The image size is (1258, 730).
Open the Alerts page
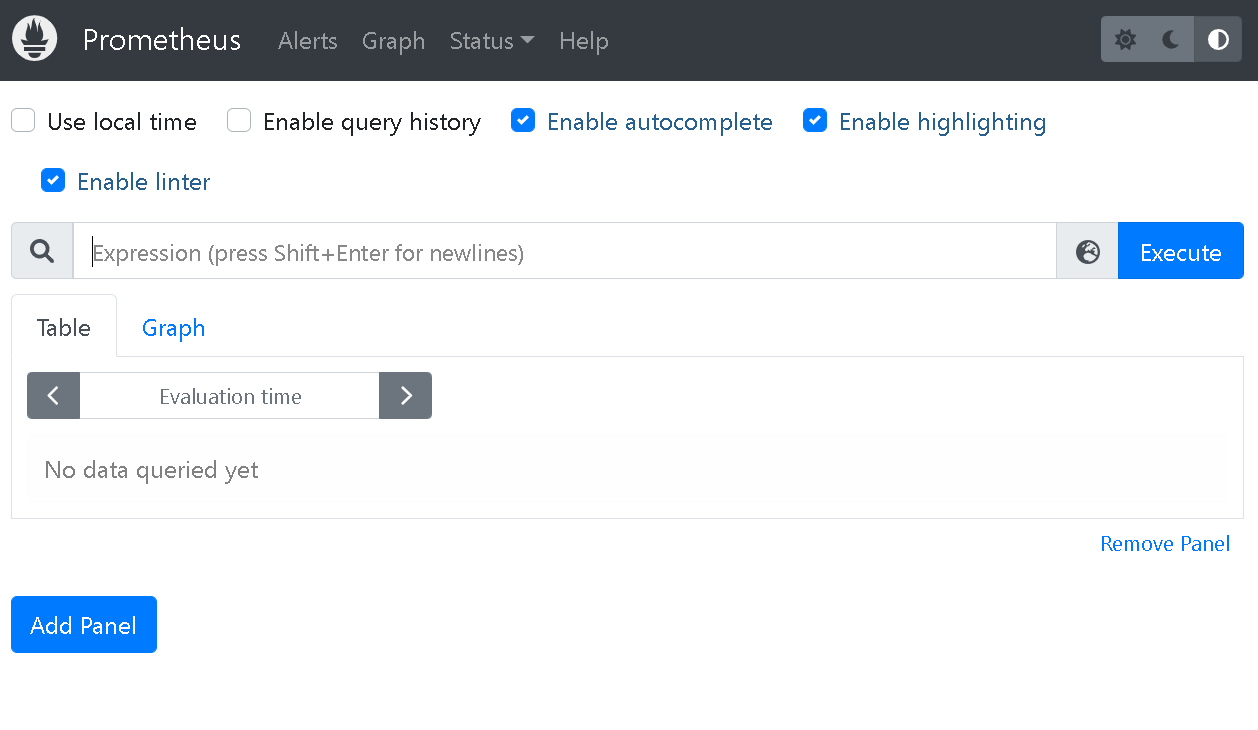(x=308, y=41)
